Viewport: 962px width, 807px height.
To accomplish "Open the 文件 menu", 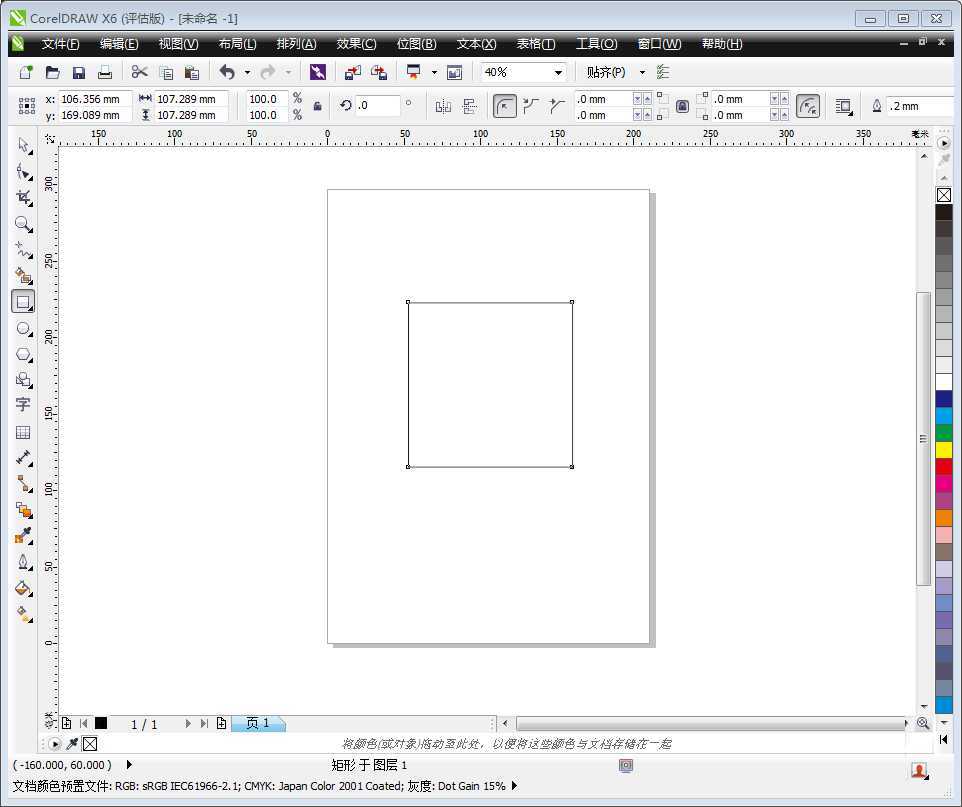I will point(60,43).
